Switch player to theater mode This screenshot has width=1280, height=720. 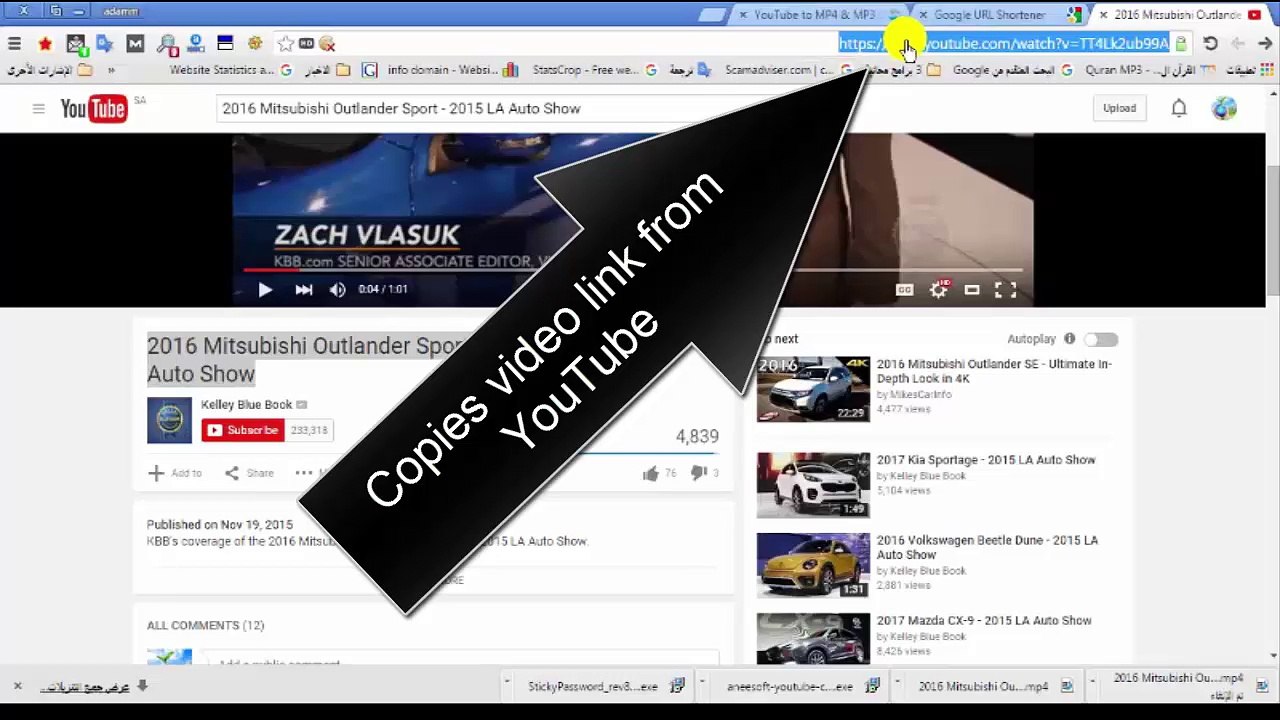(972, 289)
